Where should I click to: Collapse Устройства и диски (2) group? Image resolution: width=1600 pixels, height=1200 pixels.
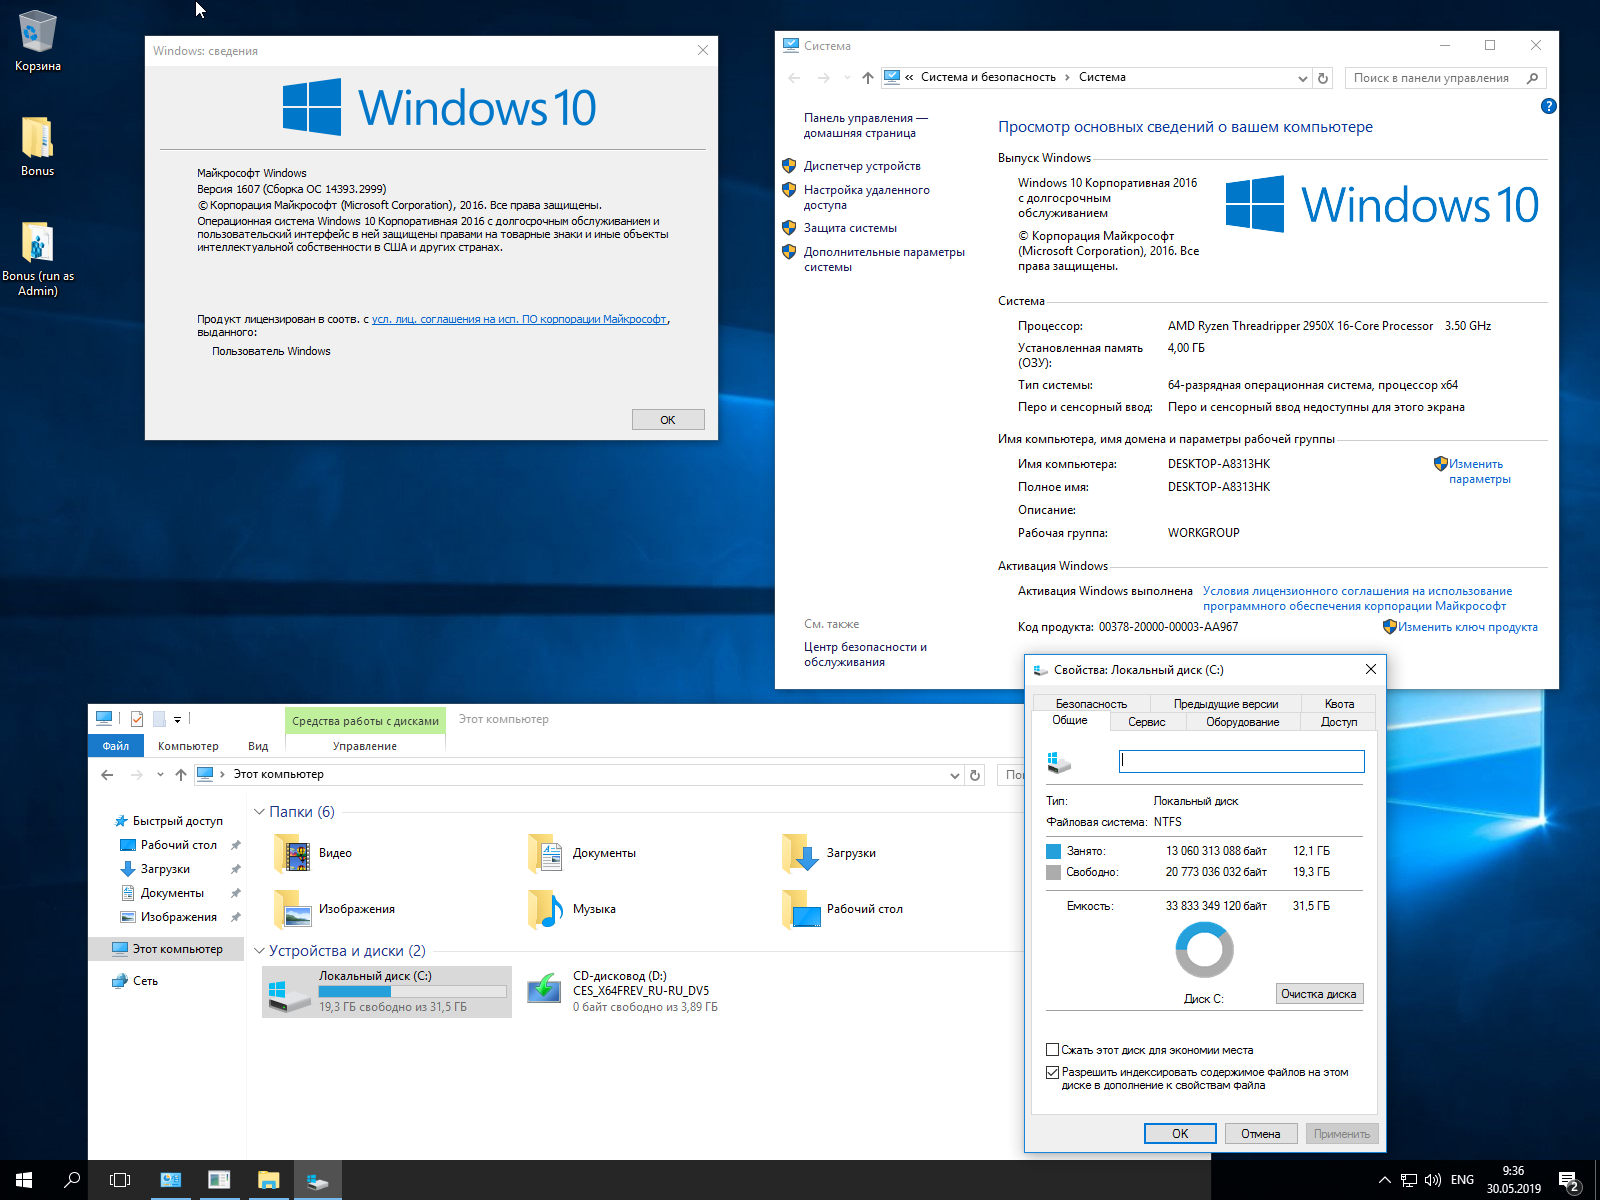pyautogui.click(x=259, y=951)
